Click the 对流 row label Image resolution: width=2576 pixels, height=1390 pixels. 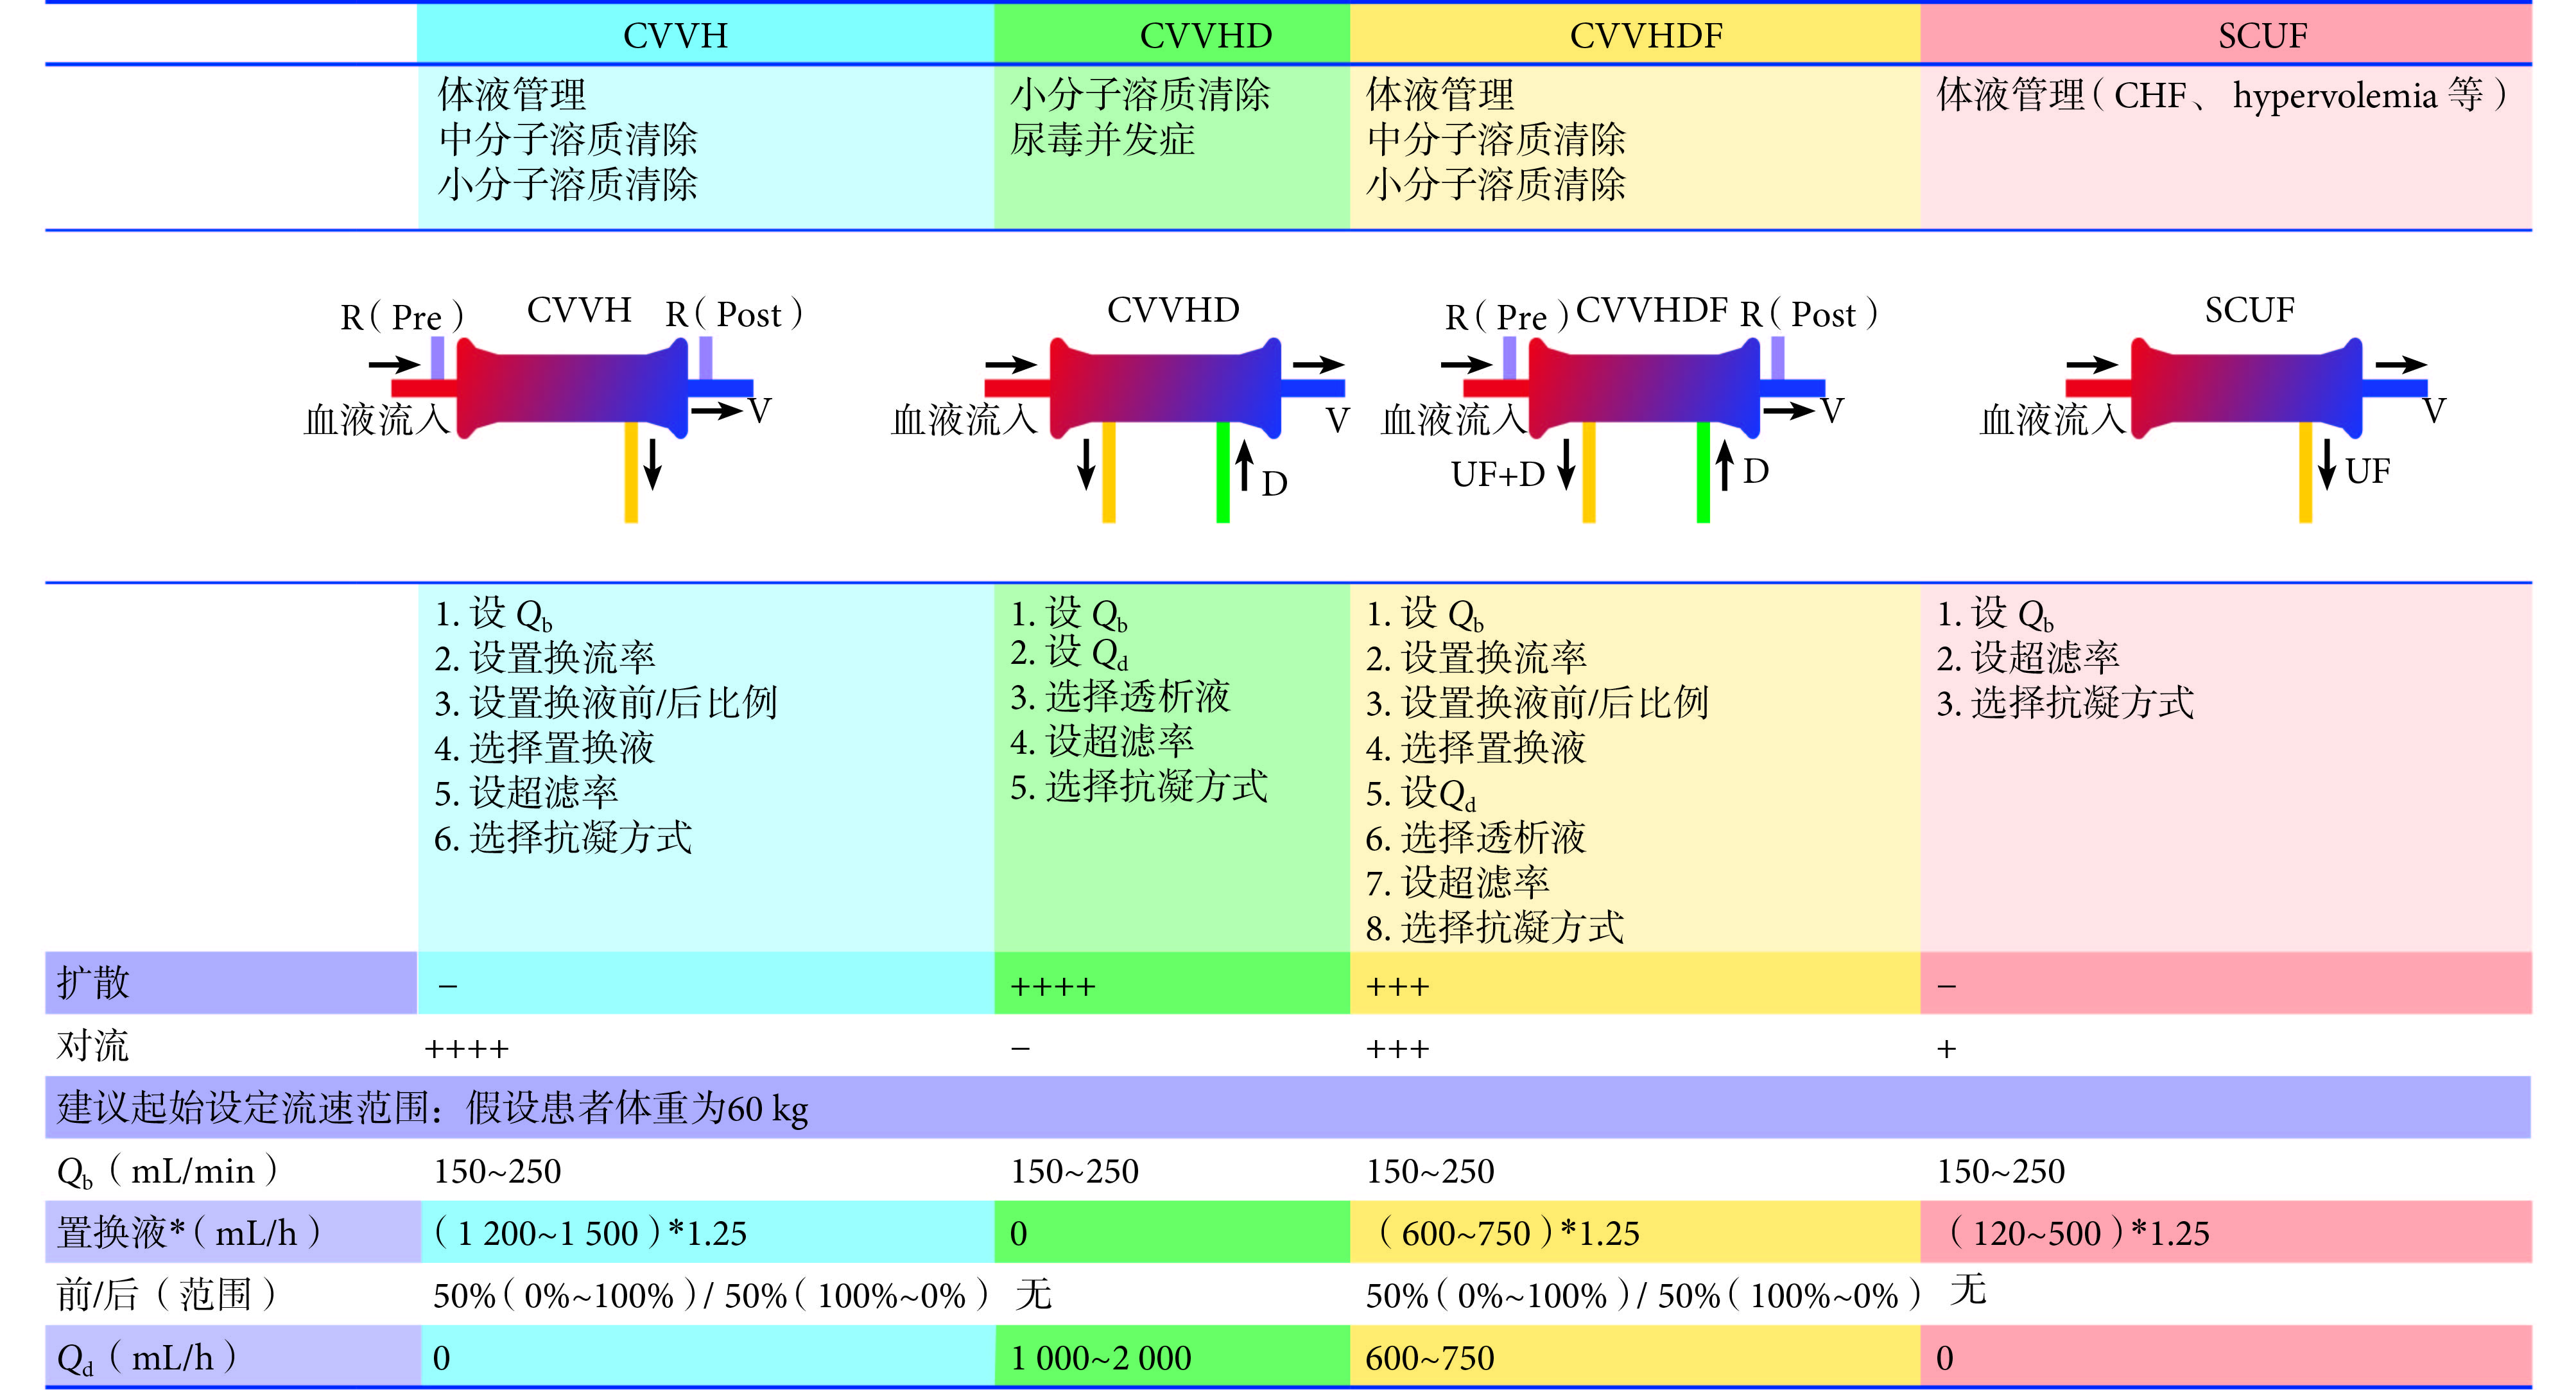click(x=93, y=1046)
